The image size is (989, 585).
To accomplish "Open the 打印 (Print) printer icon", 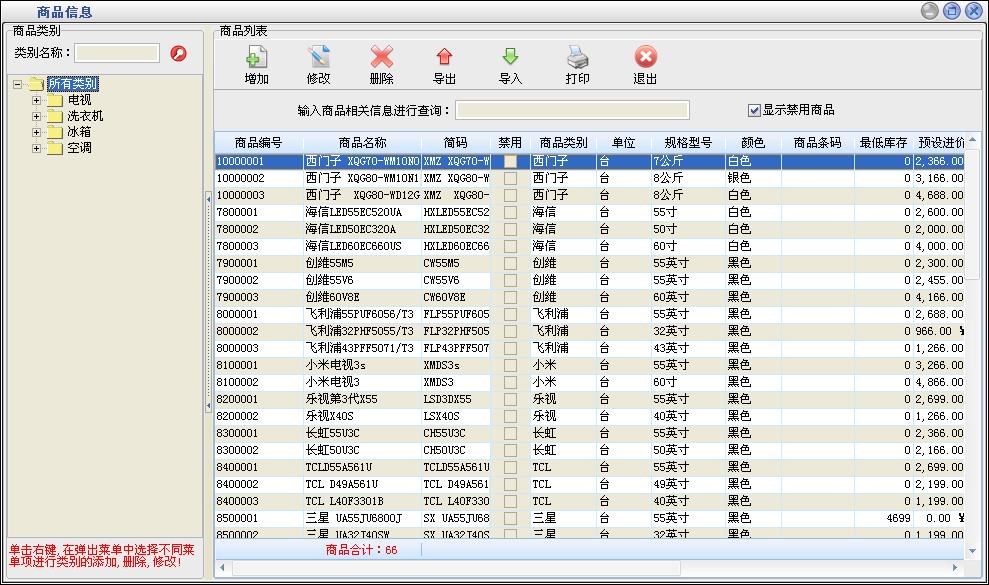I will click(577, 58).
